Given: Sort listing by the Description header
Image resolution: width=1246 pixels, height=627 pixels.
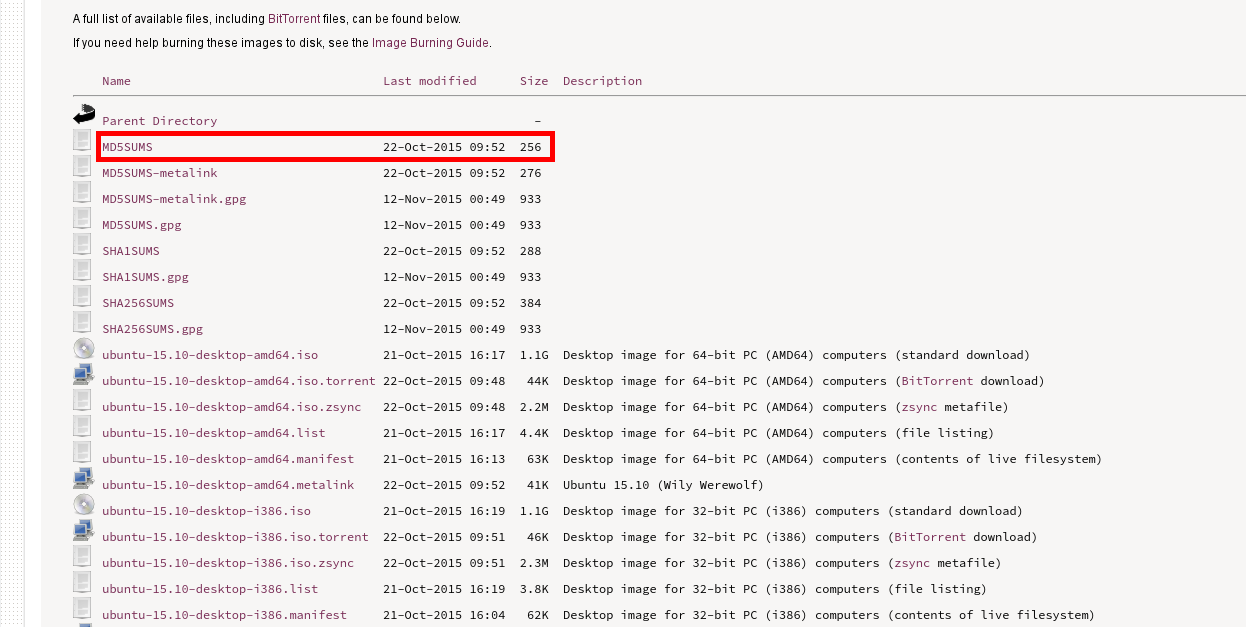Looking at the screenshot, I should click(602, 81).
